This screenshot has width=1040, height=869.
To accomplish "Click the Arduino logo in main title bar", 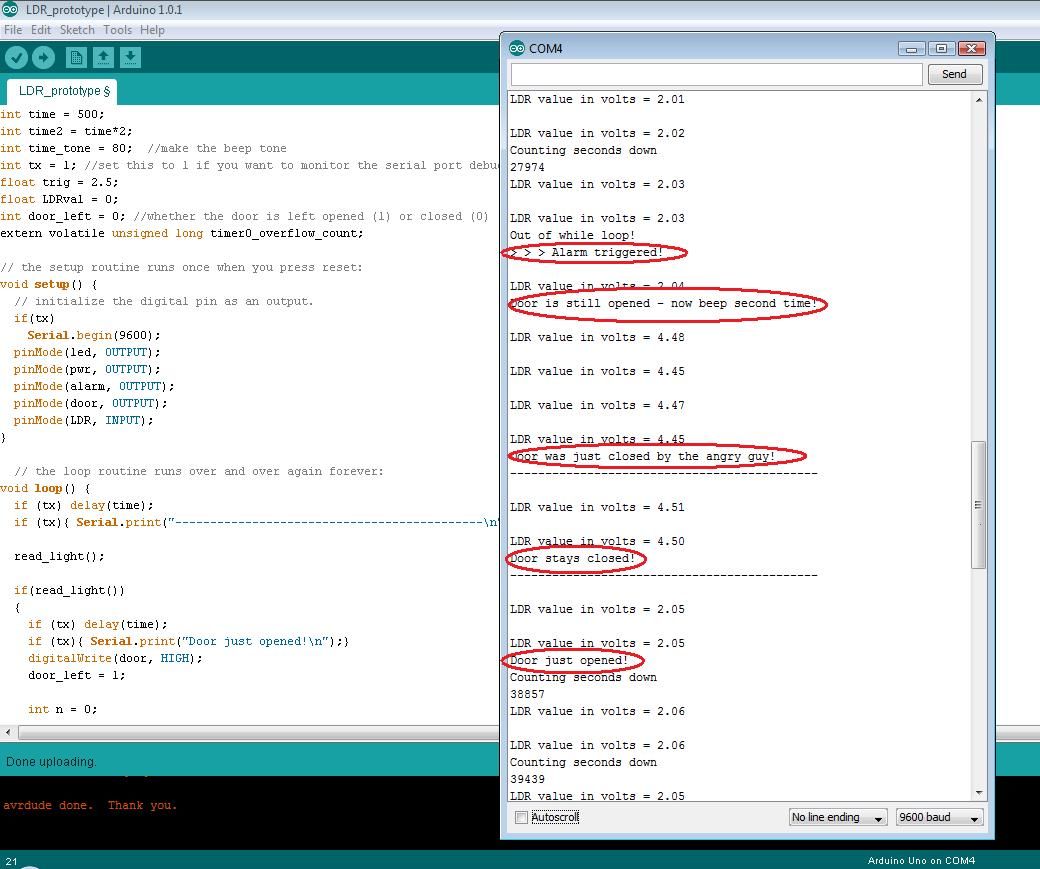I will (x=11, y=10).
